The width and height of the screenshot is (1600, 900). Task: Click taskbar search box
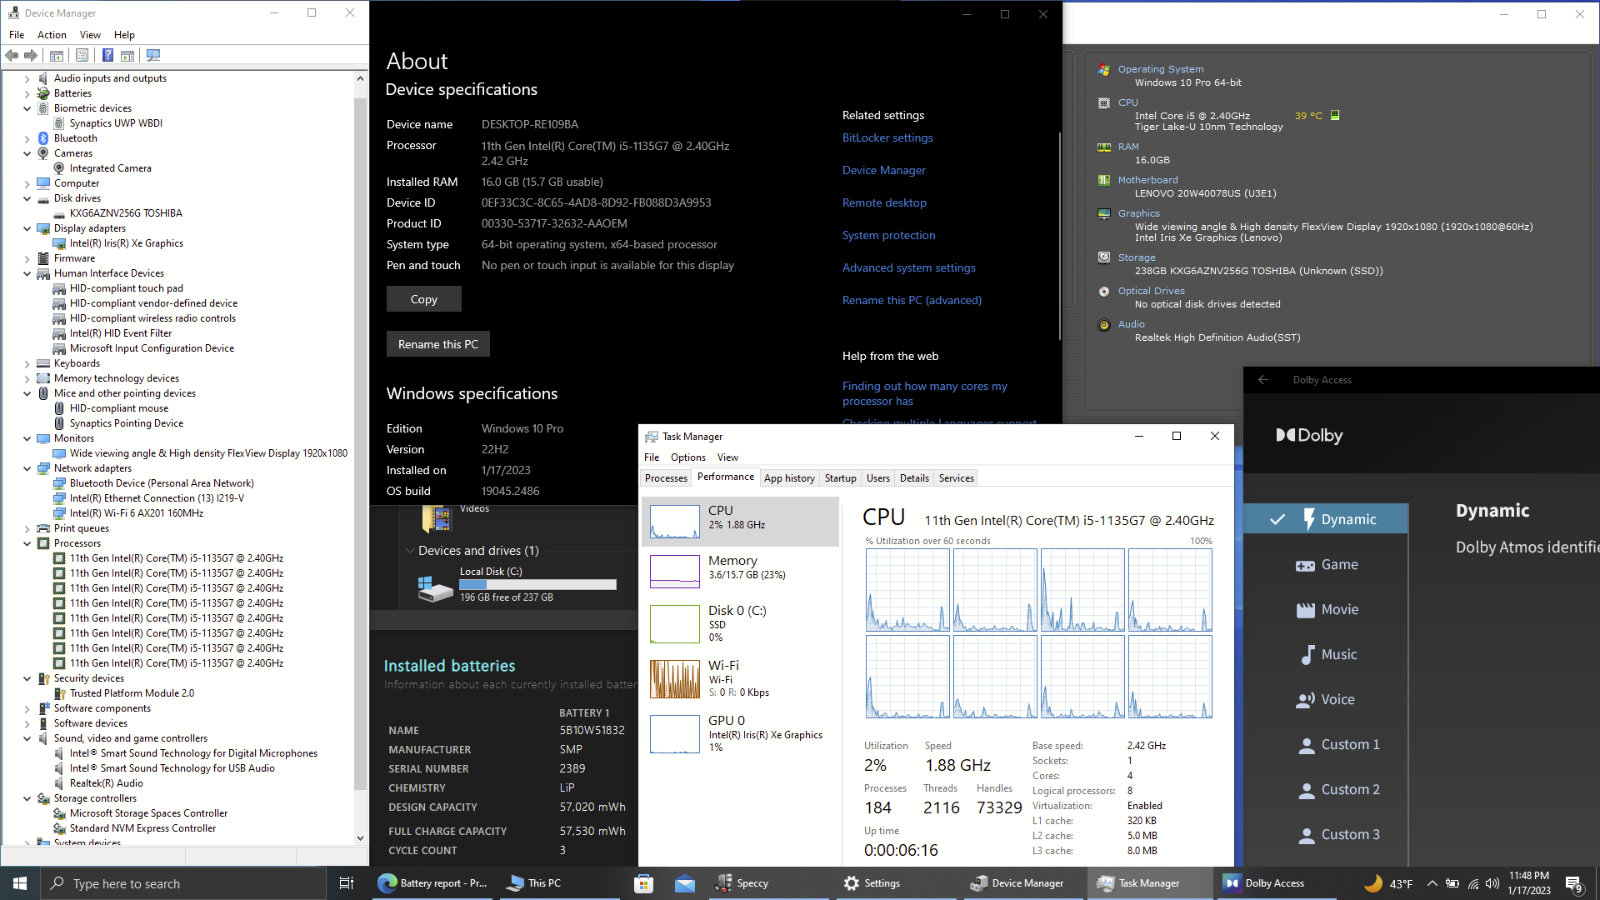coord(184,883)
